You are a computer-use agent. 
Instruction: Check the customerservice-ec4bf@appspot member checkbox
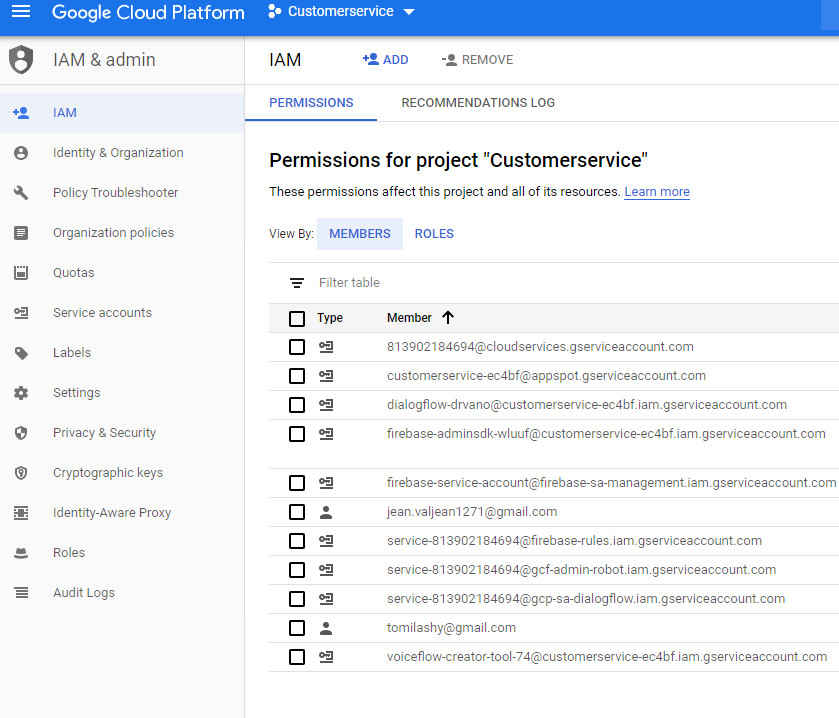297,376
